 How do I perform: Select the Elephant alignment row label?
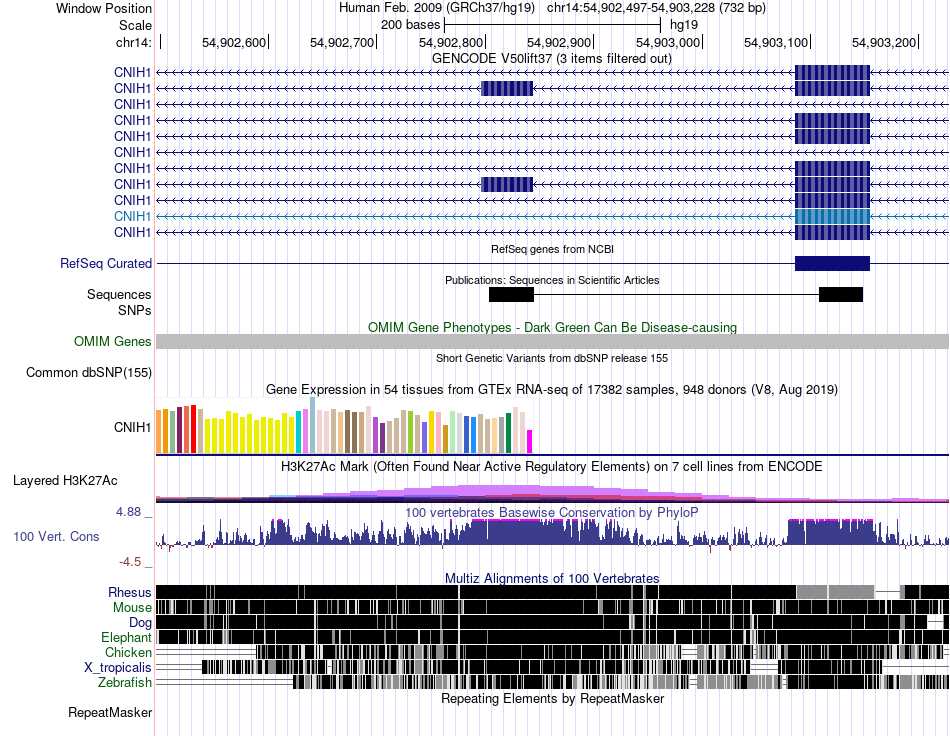pos(126,638)
